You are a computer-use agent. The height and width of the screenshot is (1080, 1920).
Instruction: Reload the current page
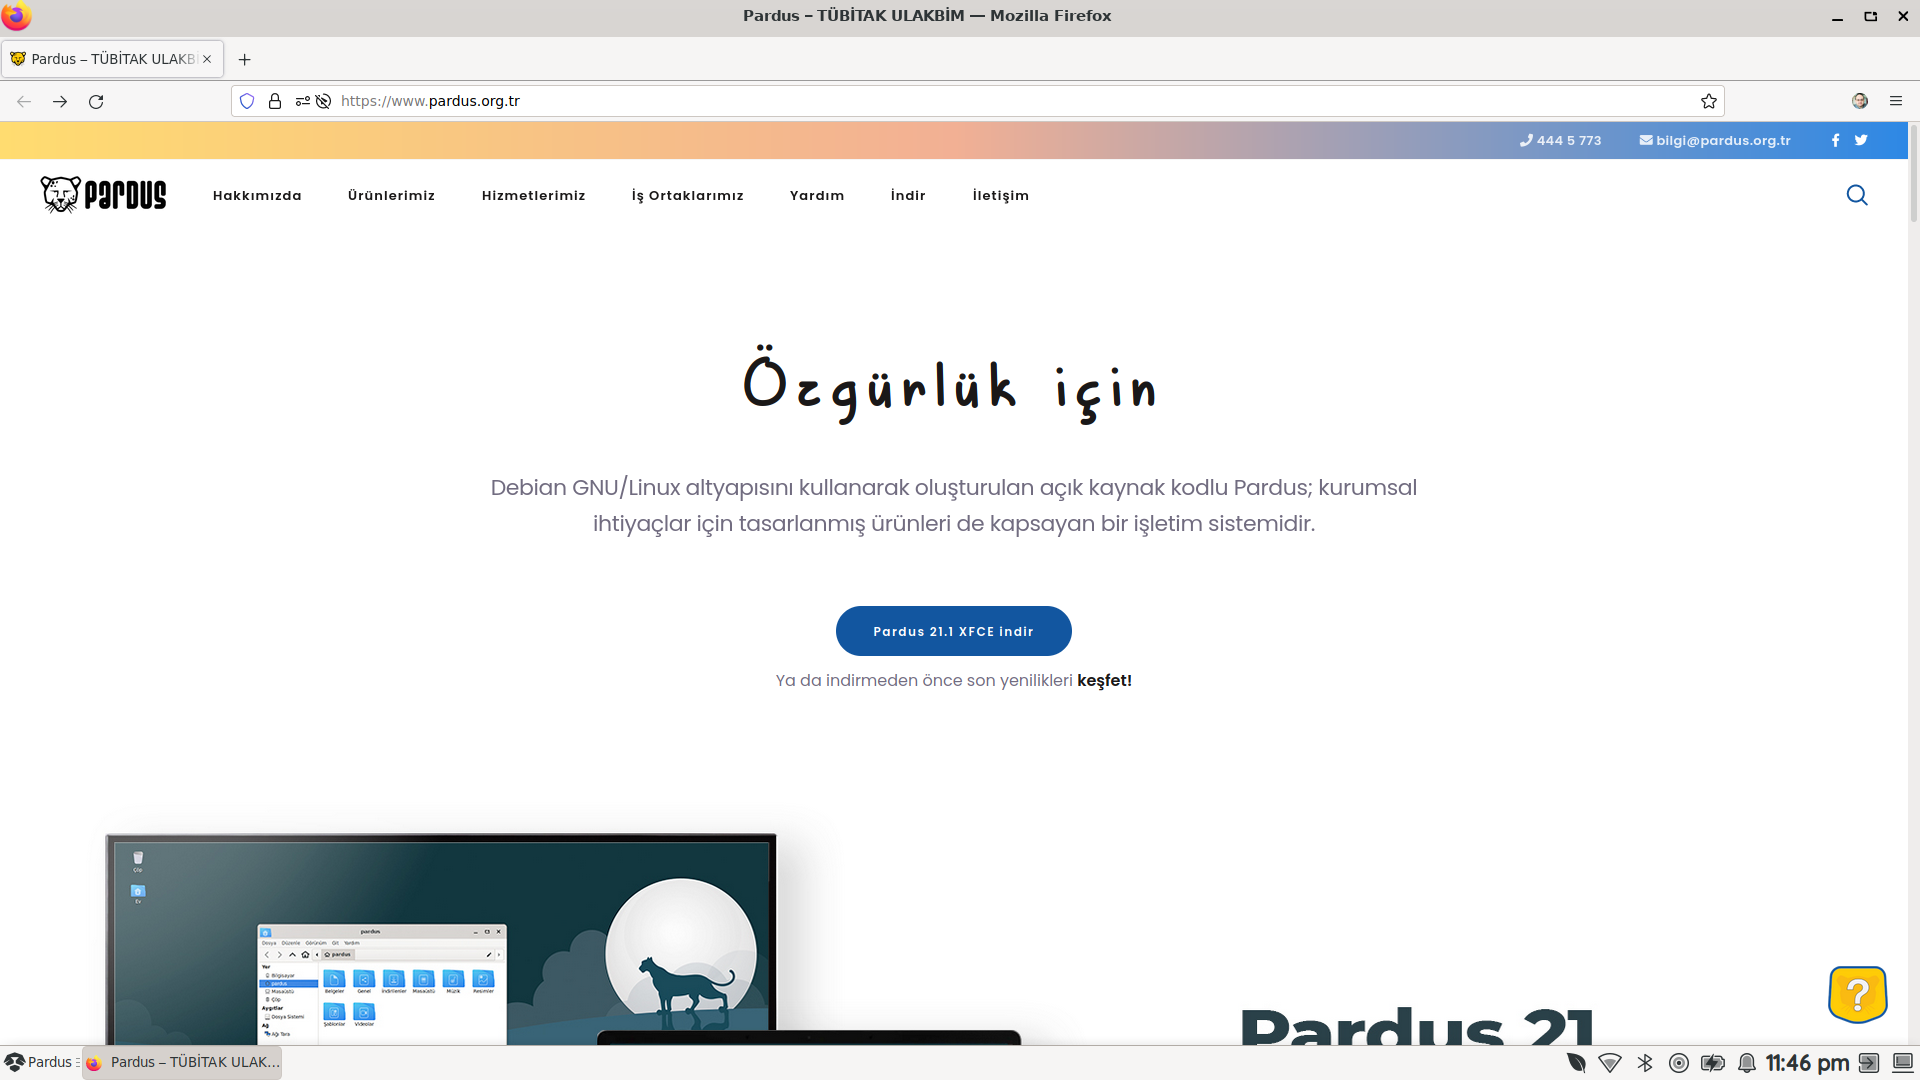[x=96, y=101]
